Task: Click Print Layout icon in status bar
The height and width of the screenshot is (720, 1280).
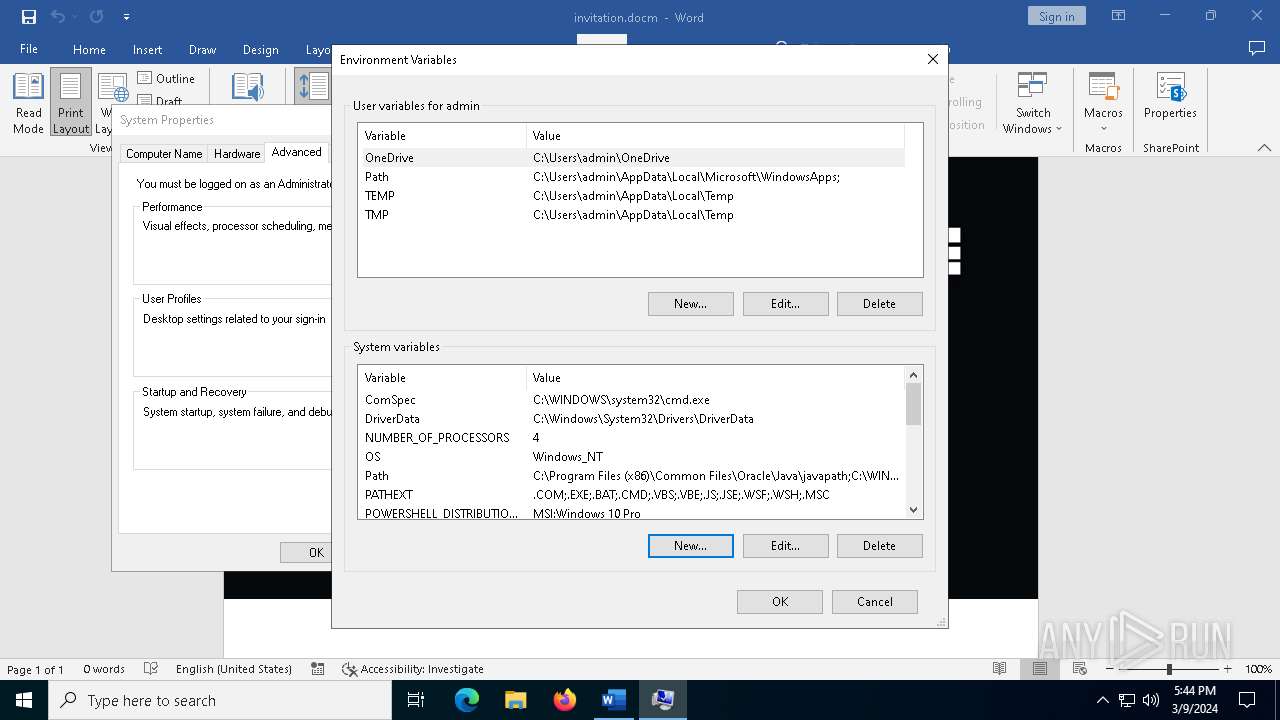Action: (1039, 669)
